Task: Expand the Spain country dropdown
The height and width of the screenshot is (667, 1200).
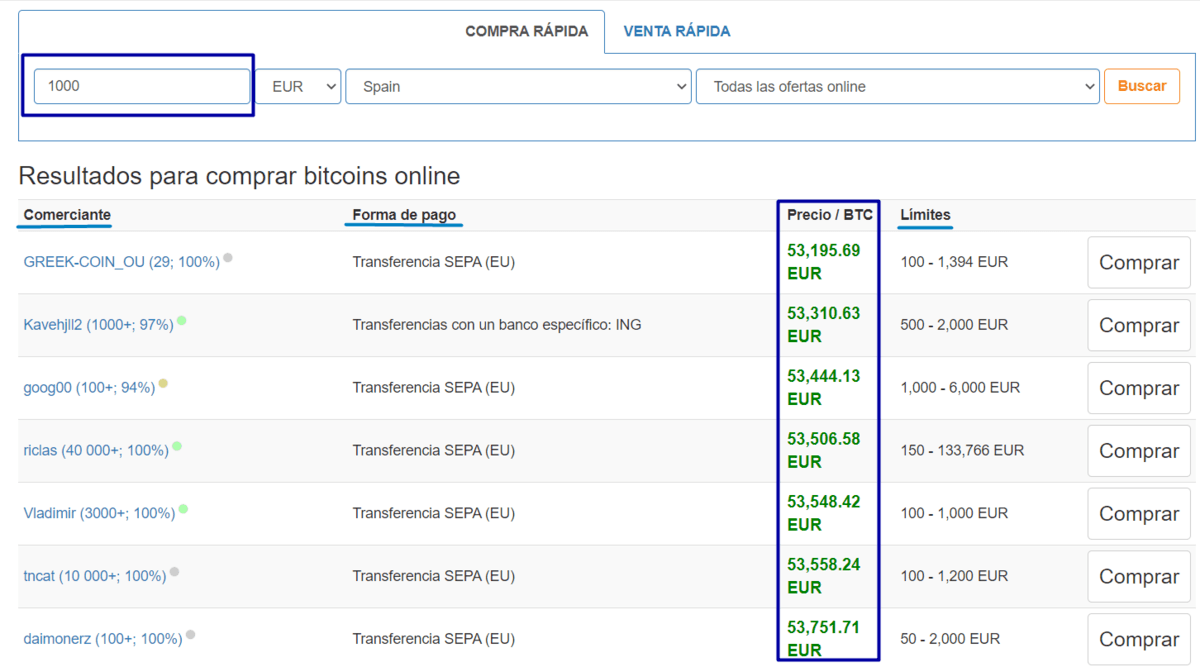Action: (x=518, y=87)
